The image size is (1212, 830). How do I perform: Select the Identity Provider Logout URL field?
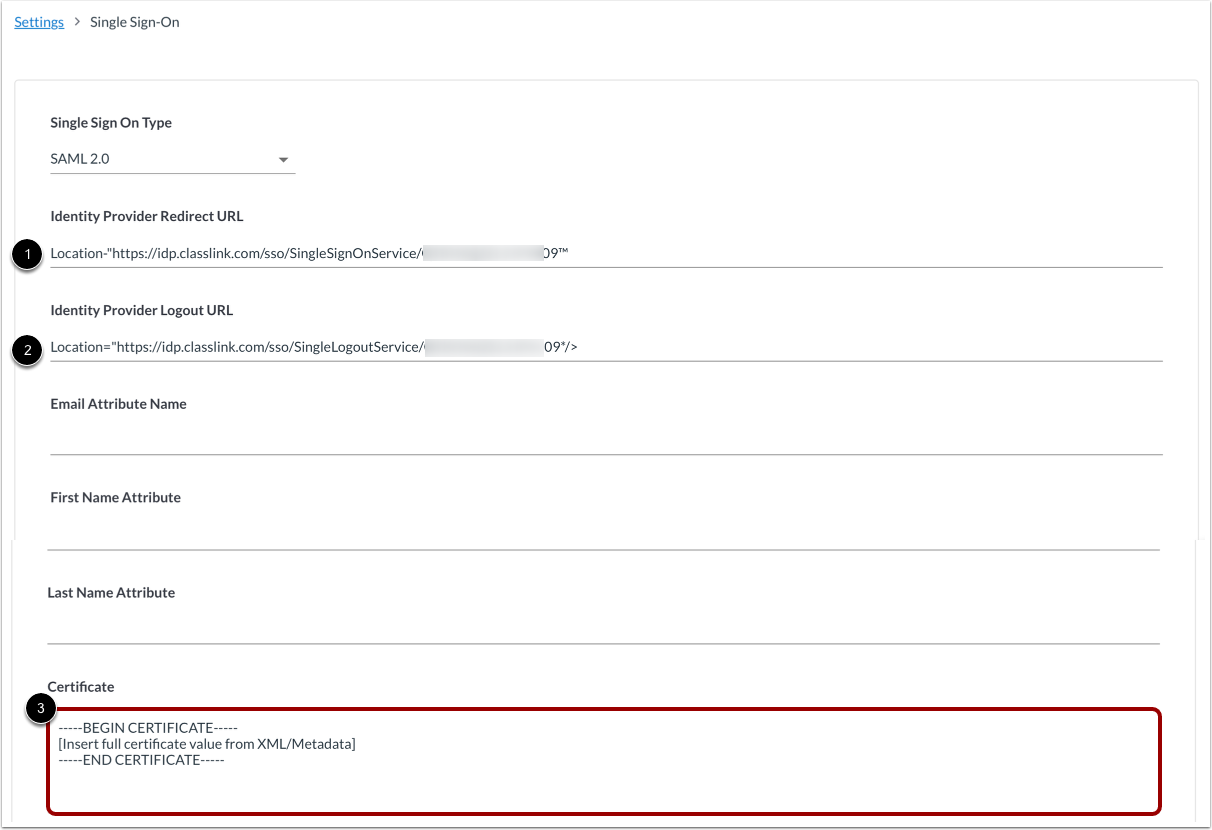600,346
